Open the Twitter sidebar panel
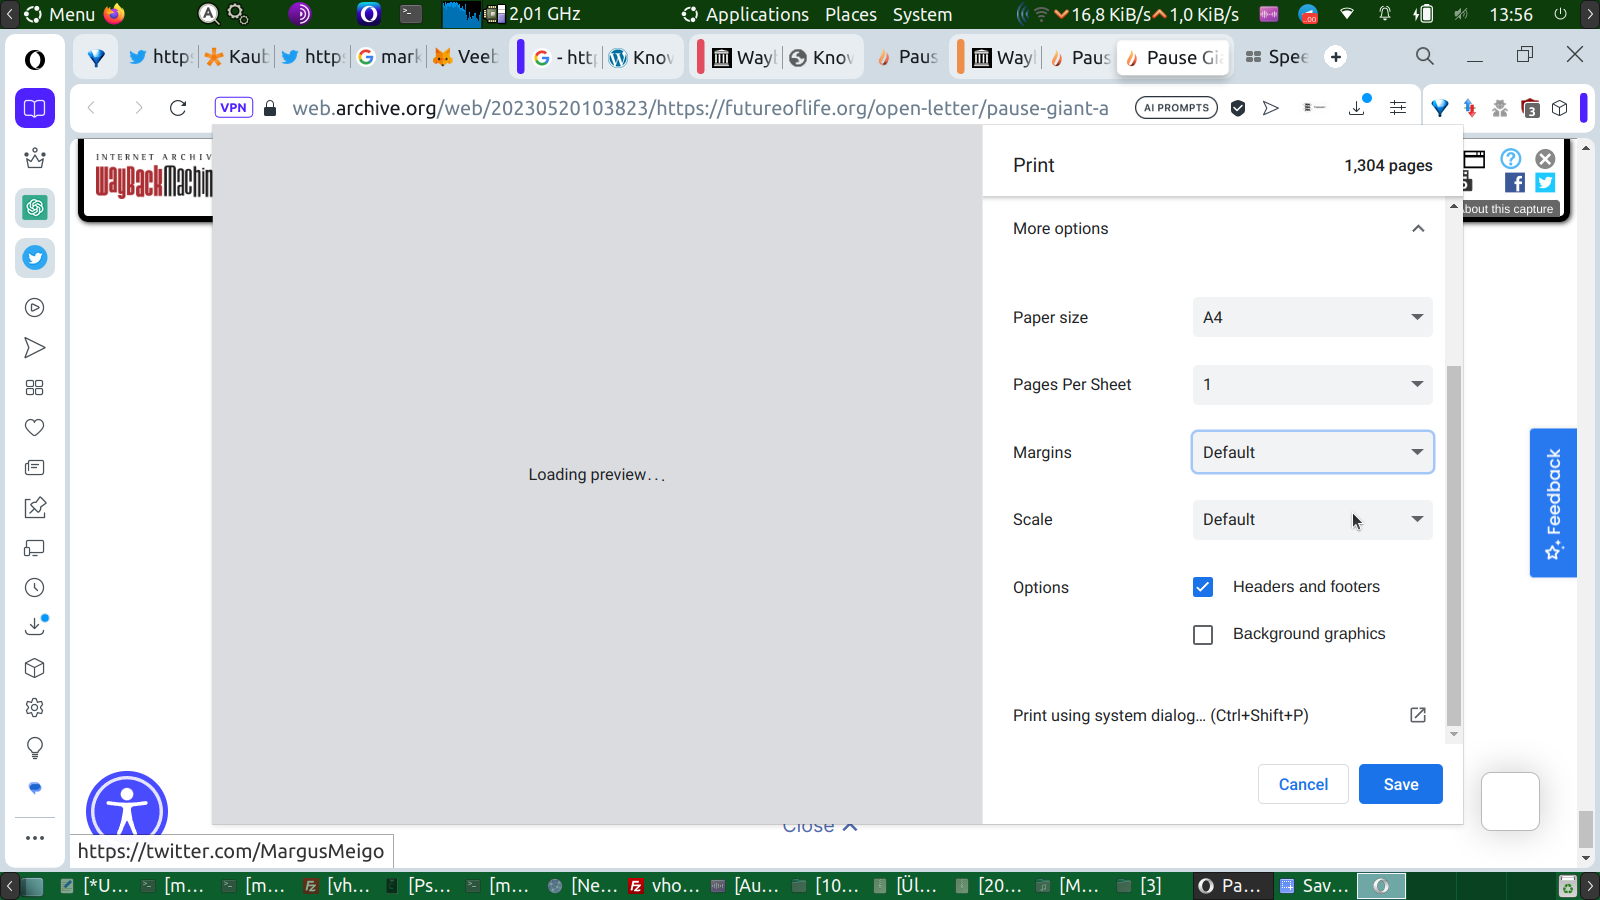1600x900 pixels. point(35,258)
